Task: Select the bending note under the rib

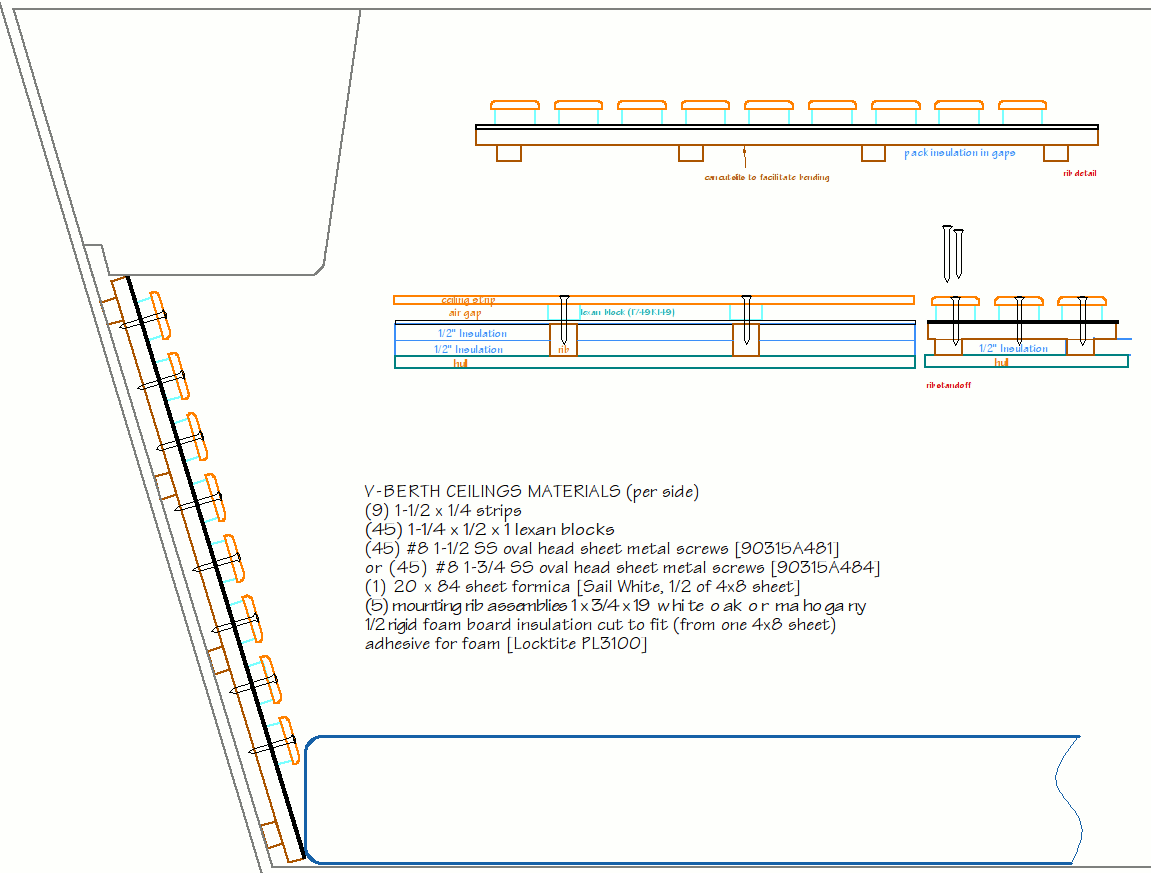Action: click(x=767, y=177)
